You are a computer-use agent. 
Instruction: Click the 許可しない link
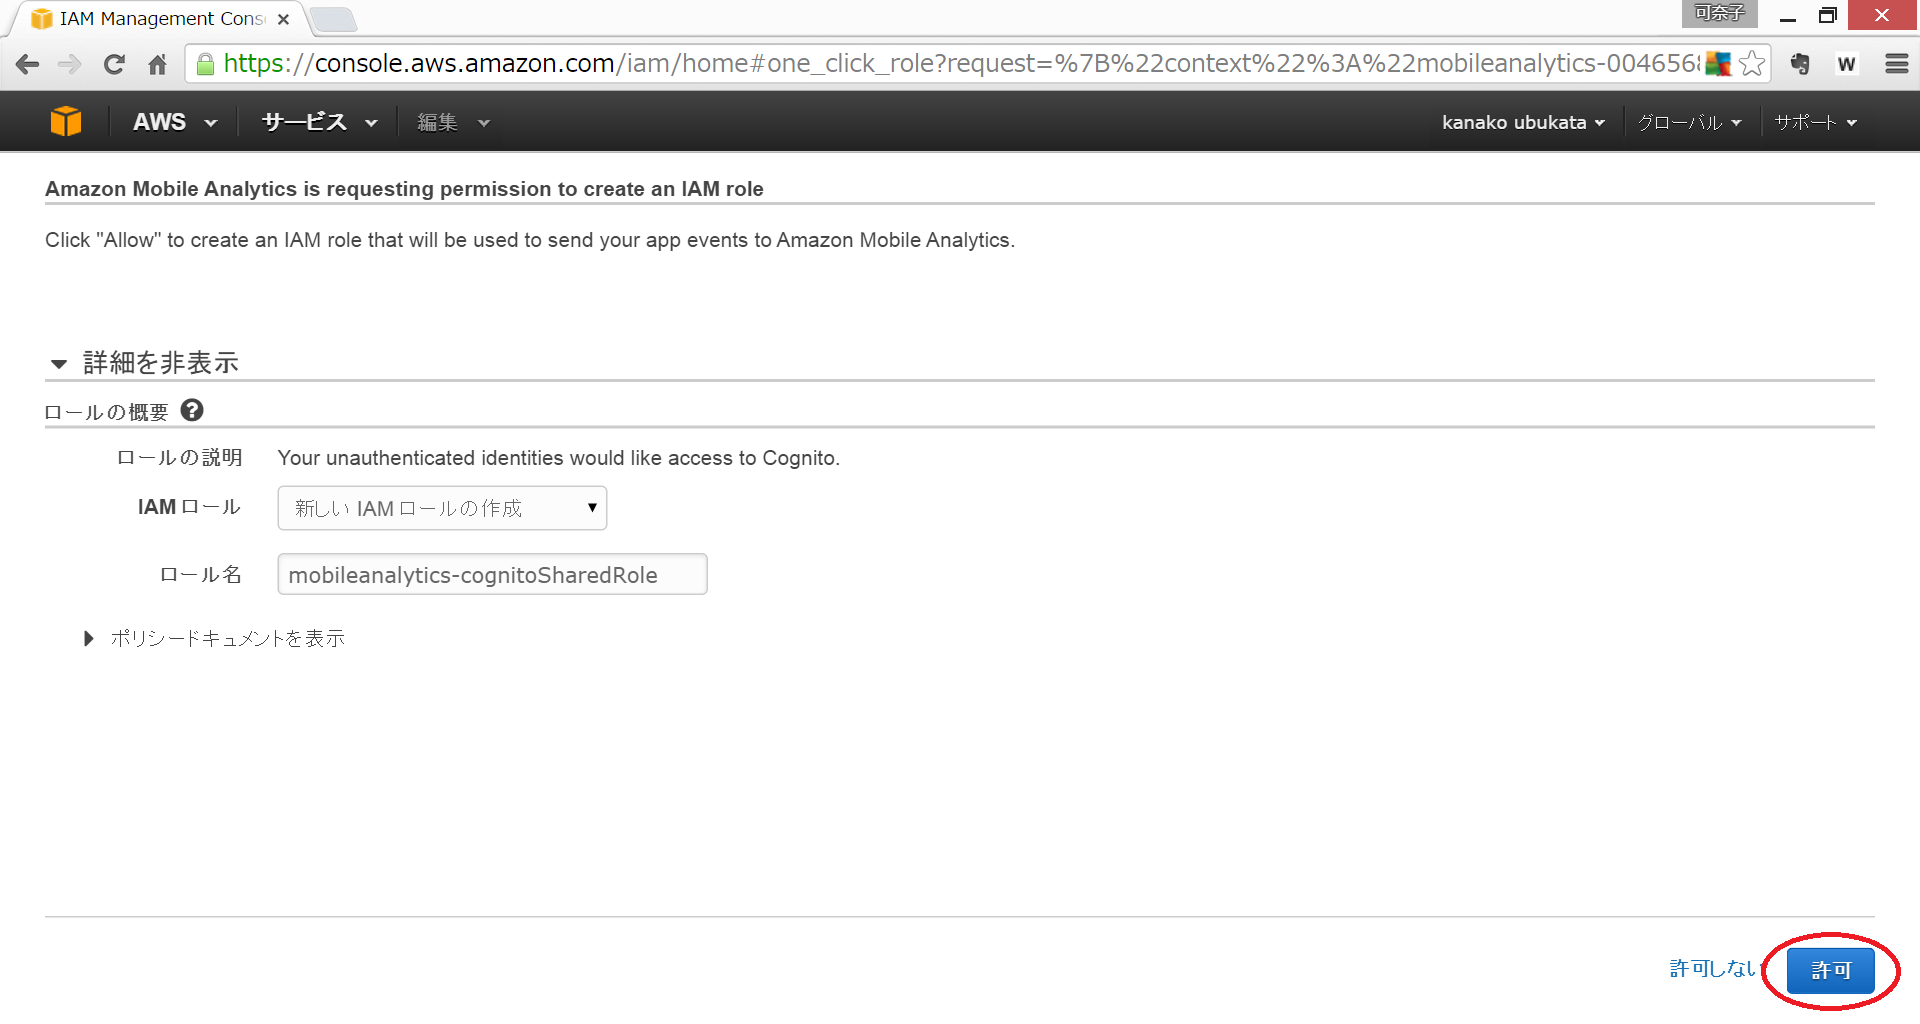pos(1712,968)
